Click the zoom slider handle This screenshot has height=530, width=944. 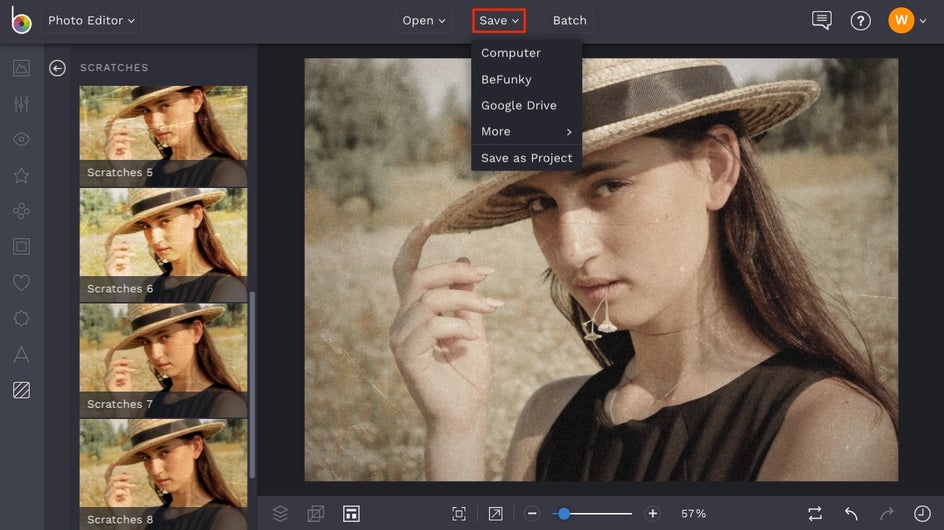click(564, 513)
